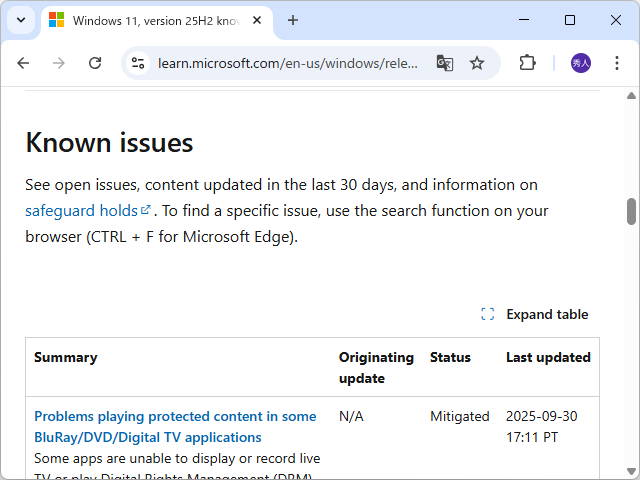This screenshot has height=480, width=640.
Task: Reload the page with refresh icon
Action: point(95,63)
